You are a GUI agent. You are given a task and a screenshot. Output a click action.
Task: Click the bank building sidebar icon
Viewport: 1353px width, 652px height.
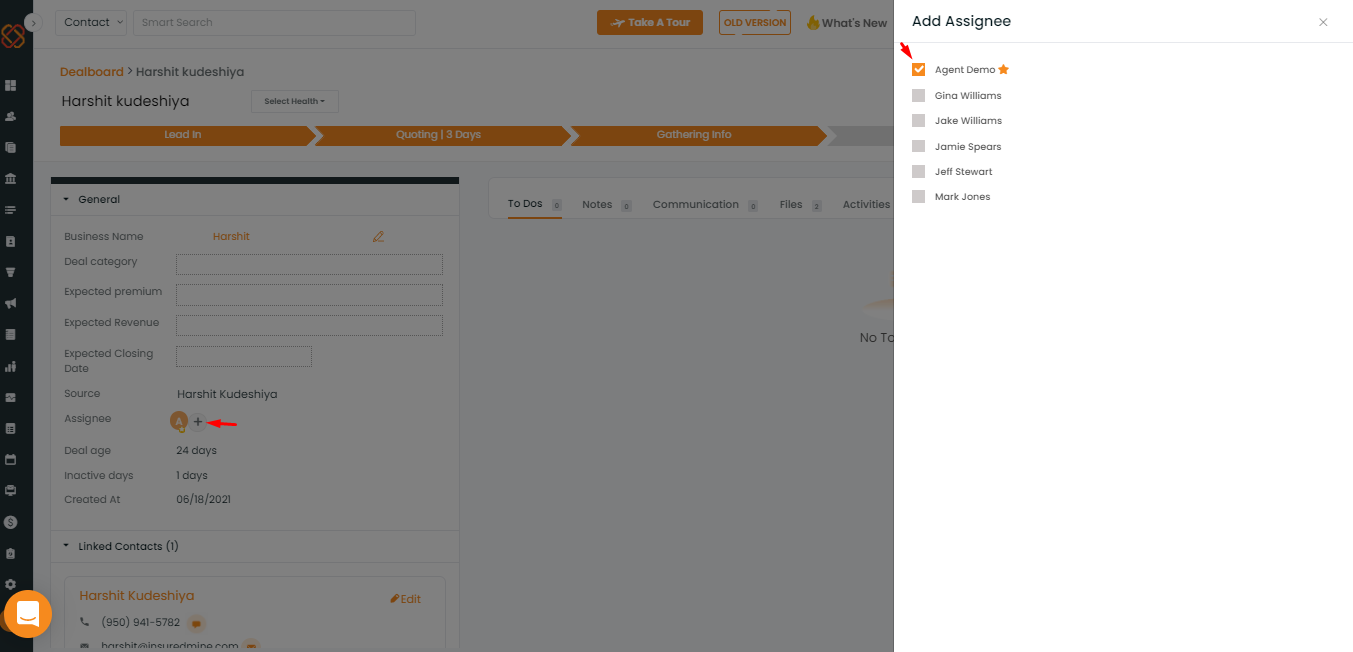(11, 179)
